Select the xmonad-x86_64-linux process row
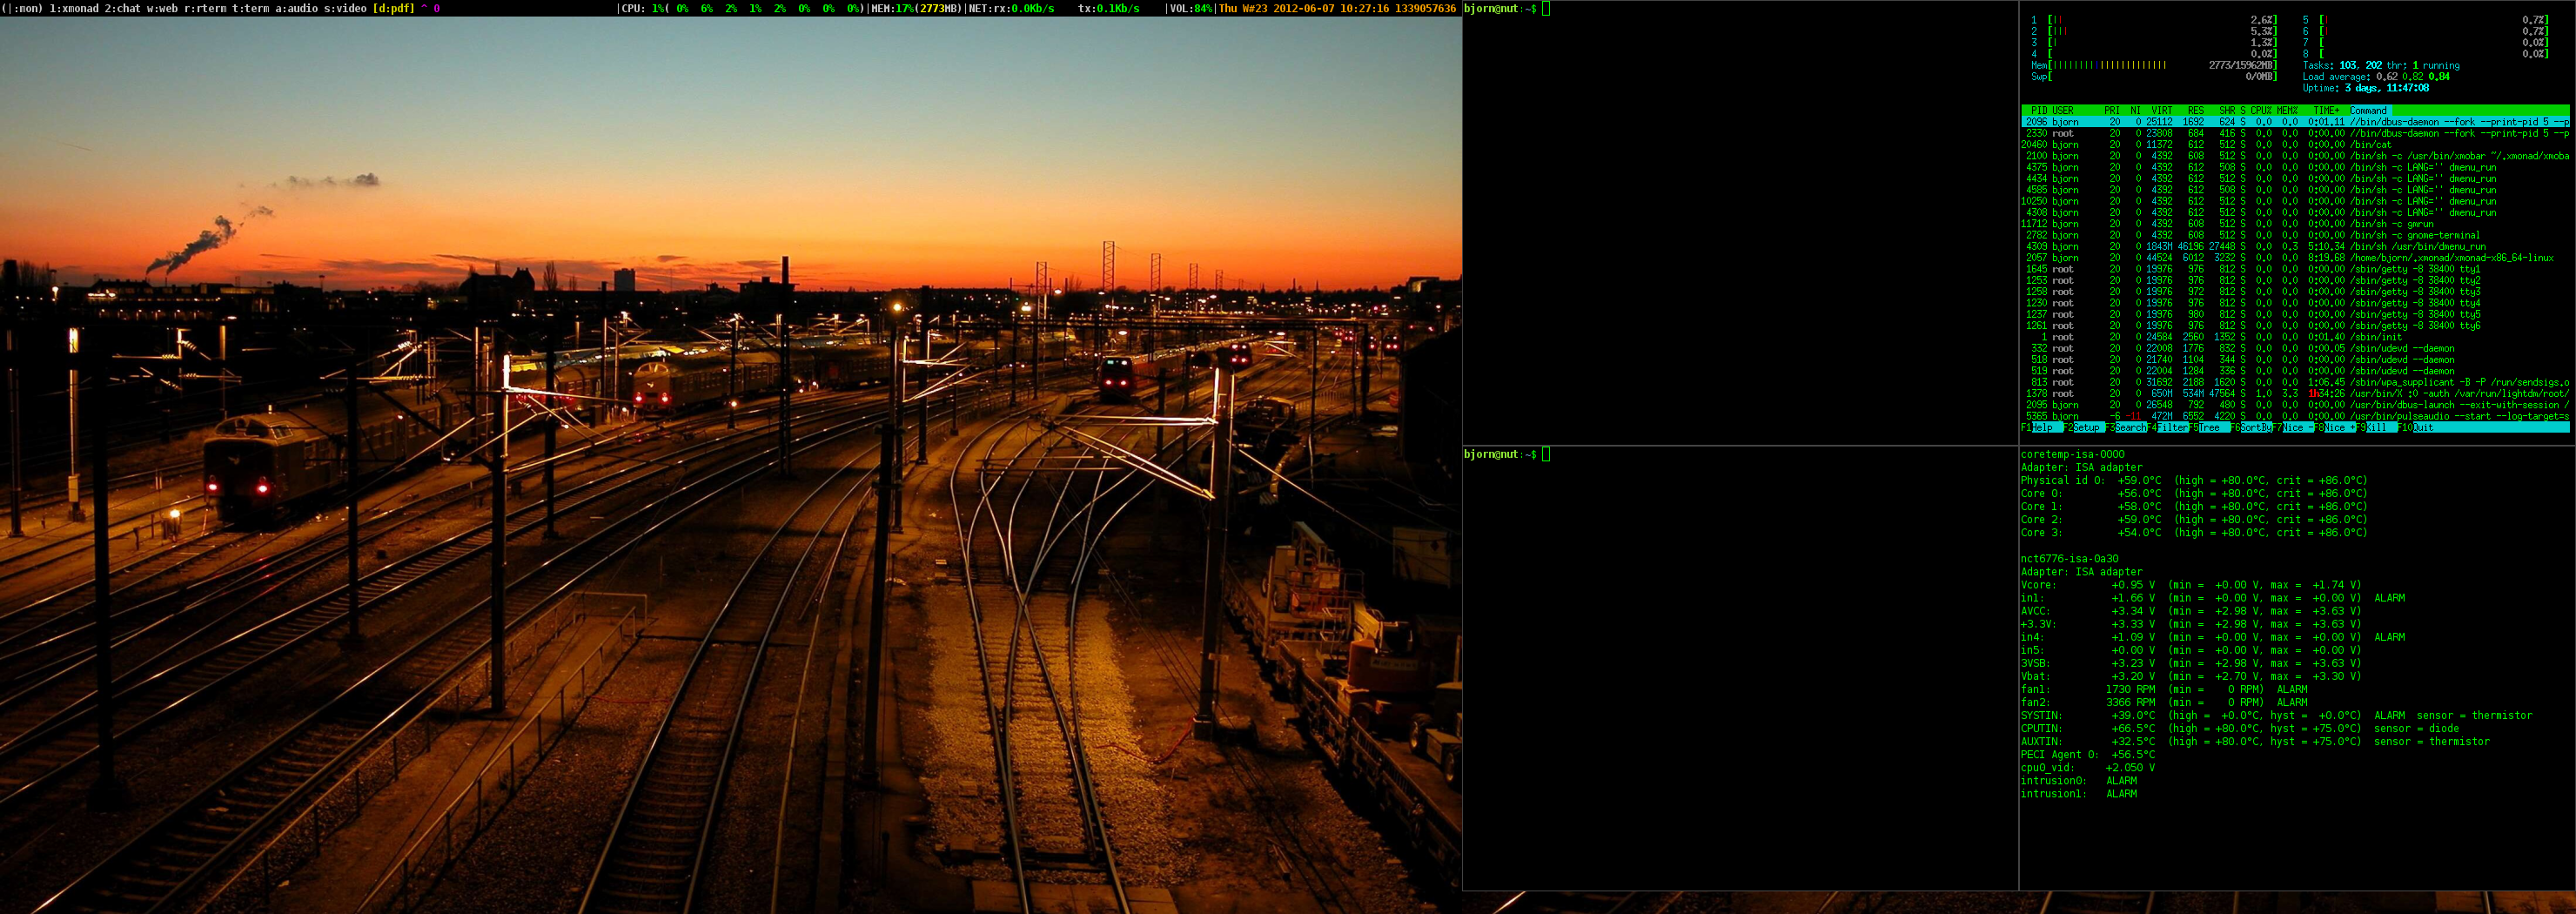The width and height of the screenshot is (2576, 914). point(2295,258)
